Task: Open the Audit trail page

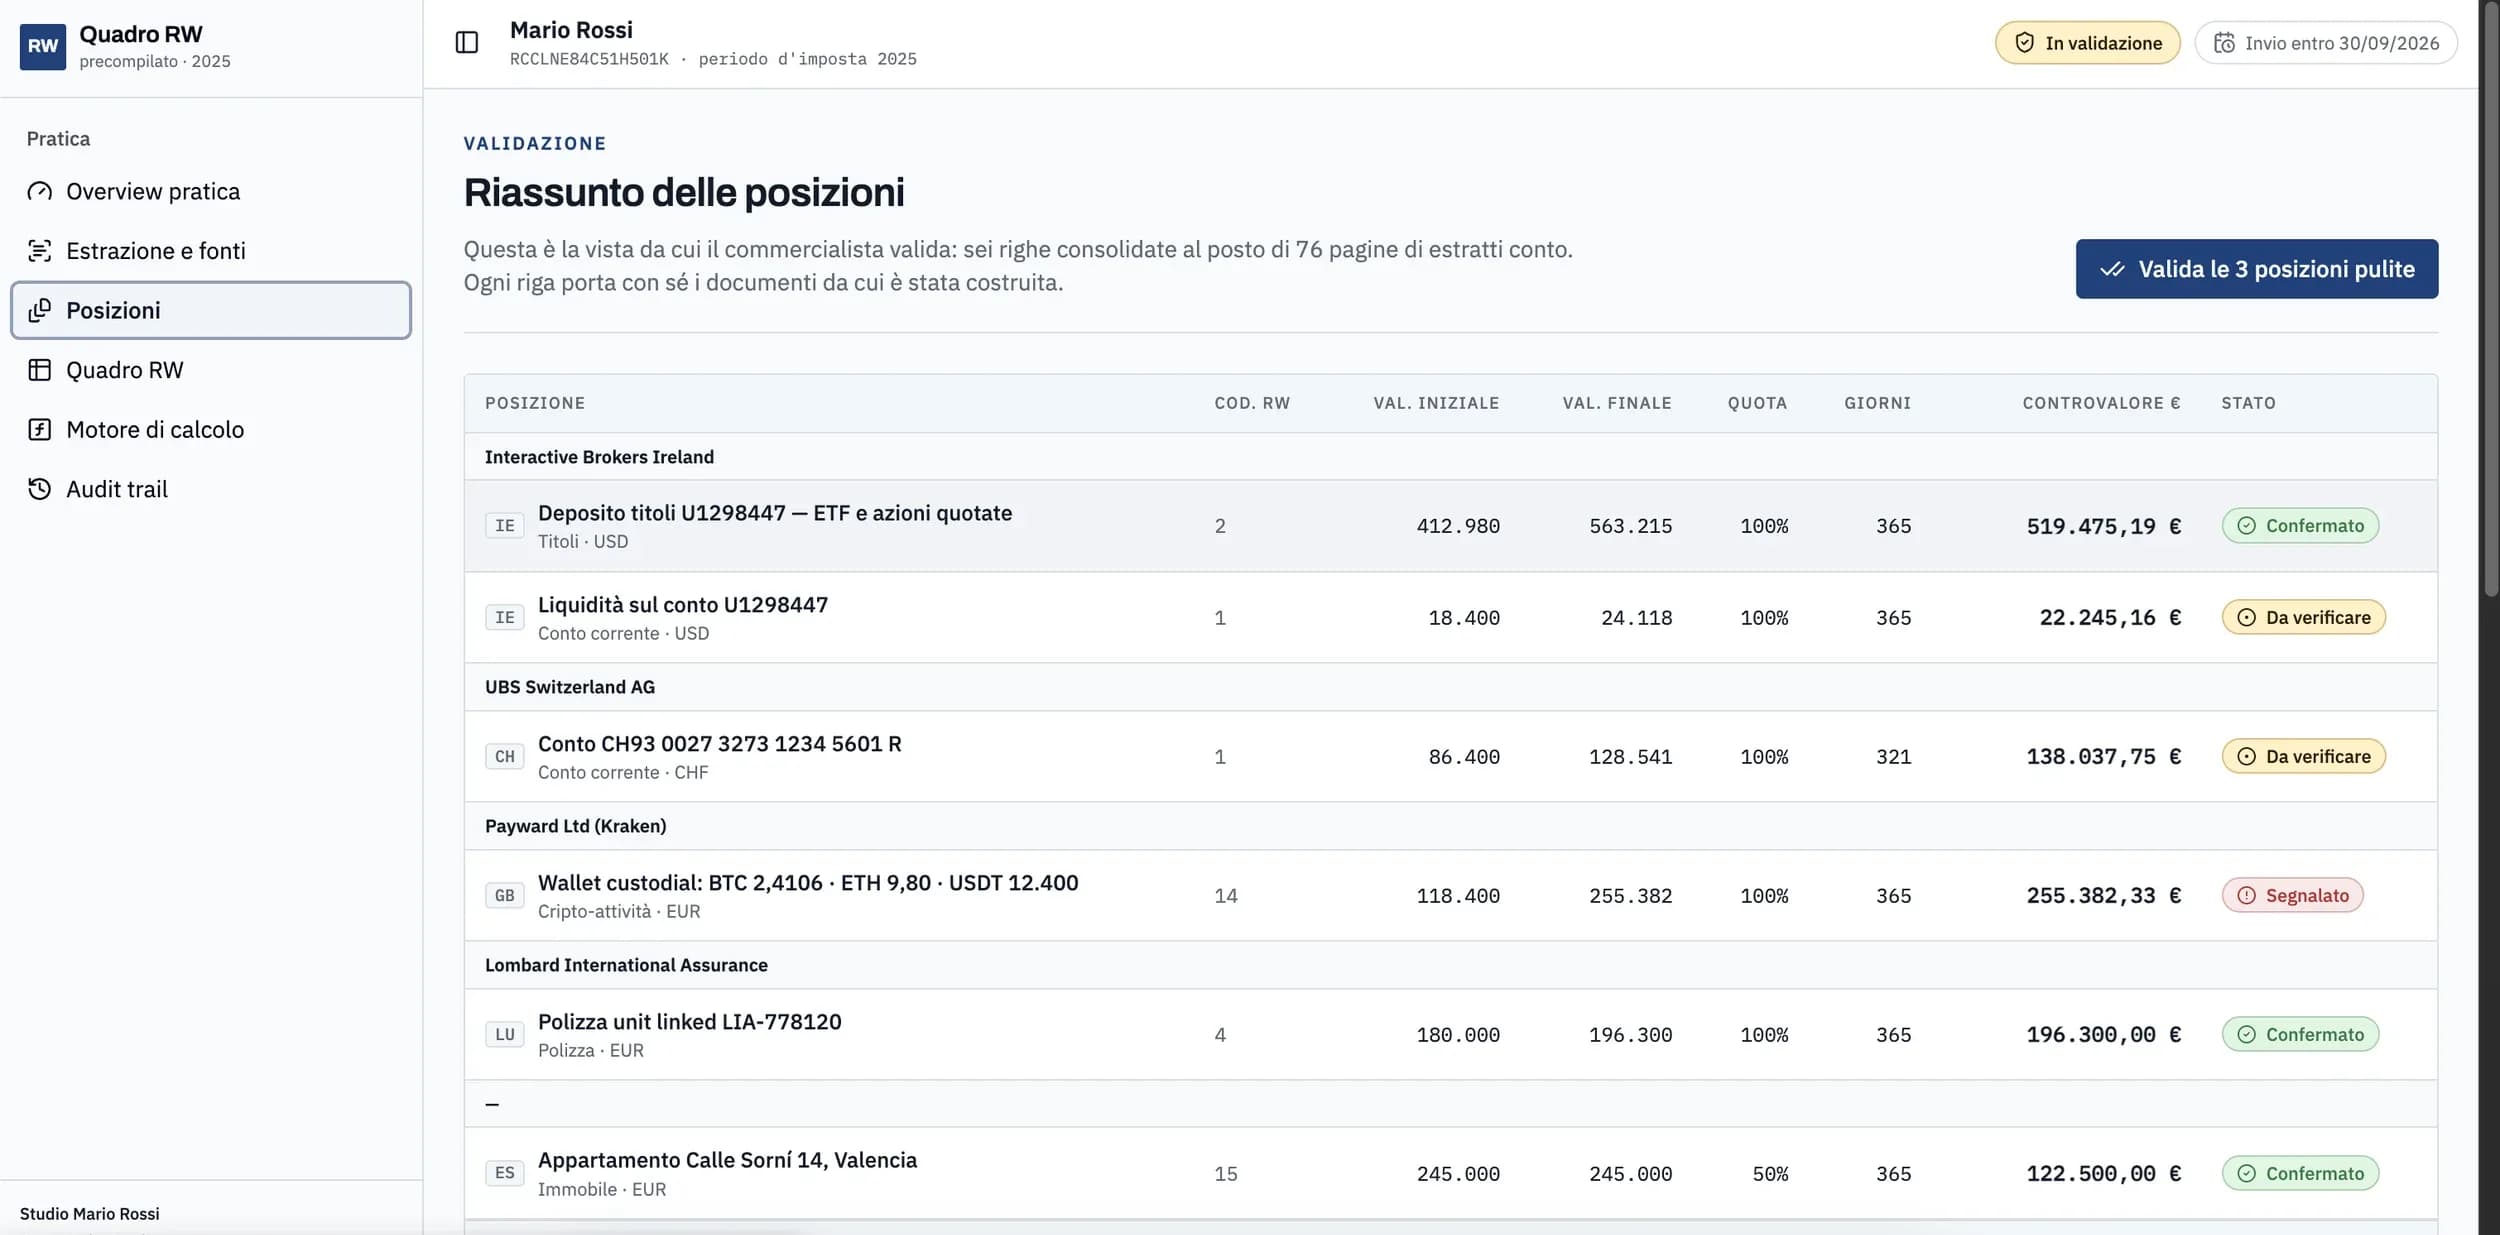Action: pos(211,489)
